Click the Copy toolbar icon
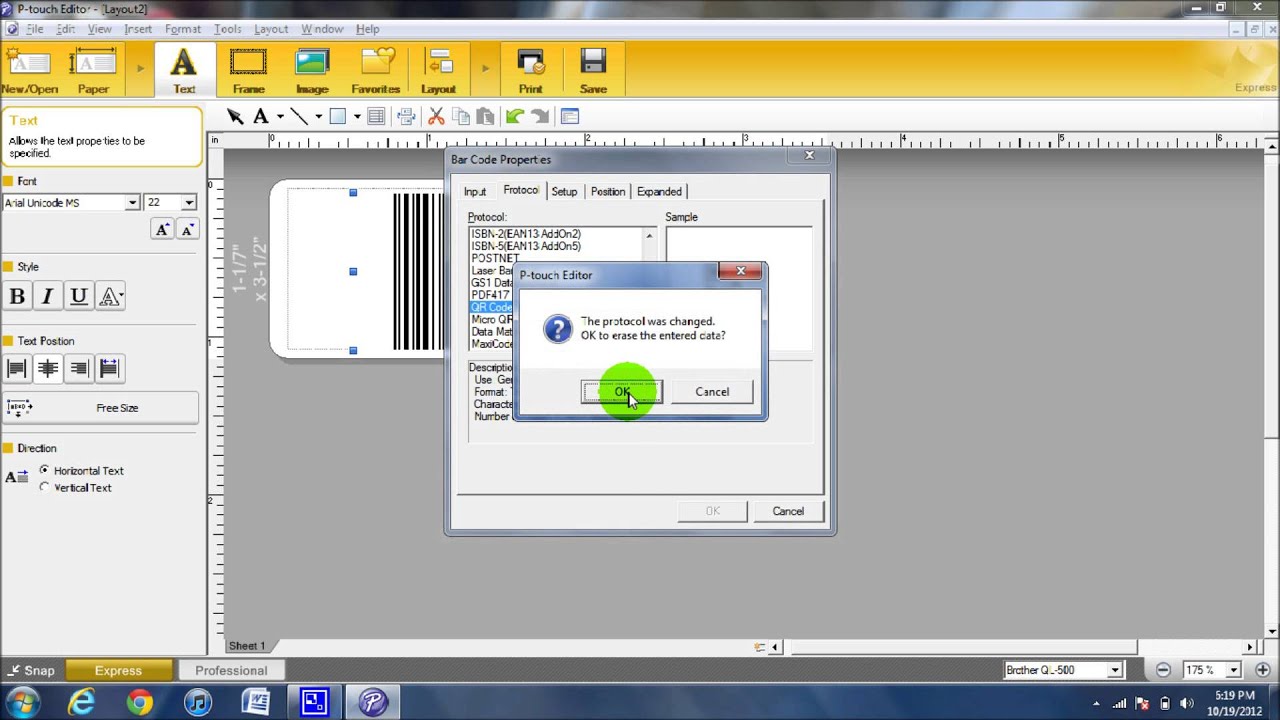 [461, 117]
